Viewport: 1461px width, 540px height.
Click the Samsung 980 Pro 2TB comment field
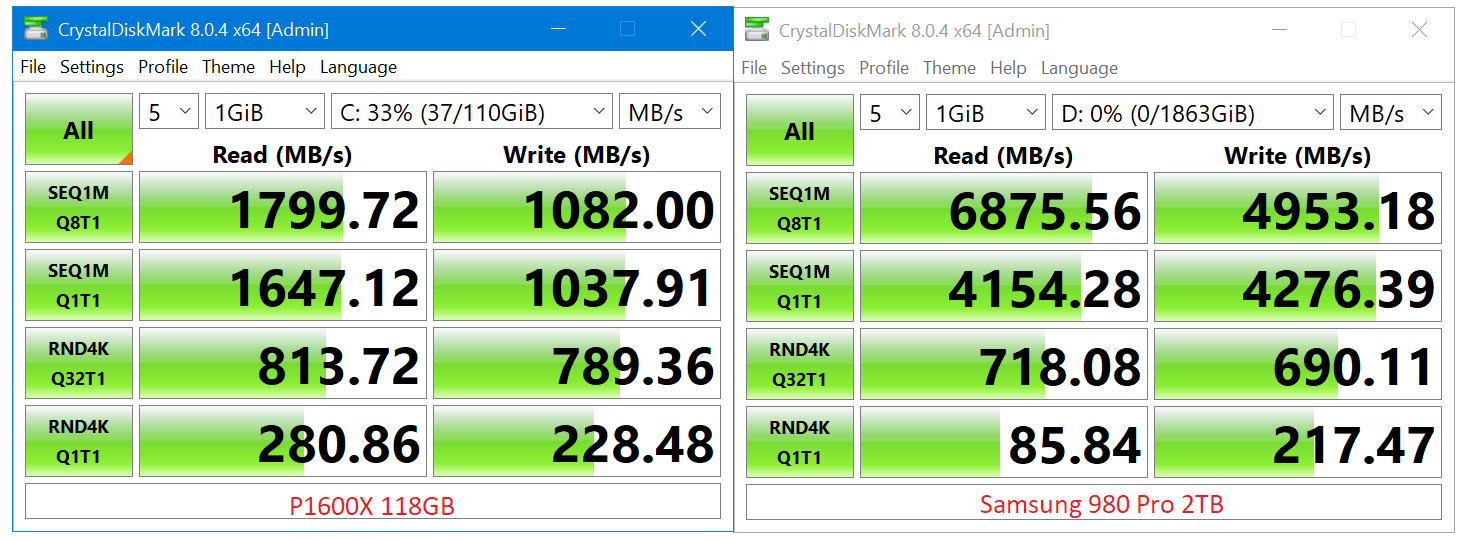(1094, 503)
